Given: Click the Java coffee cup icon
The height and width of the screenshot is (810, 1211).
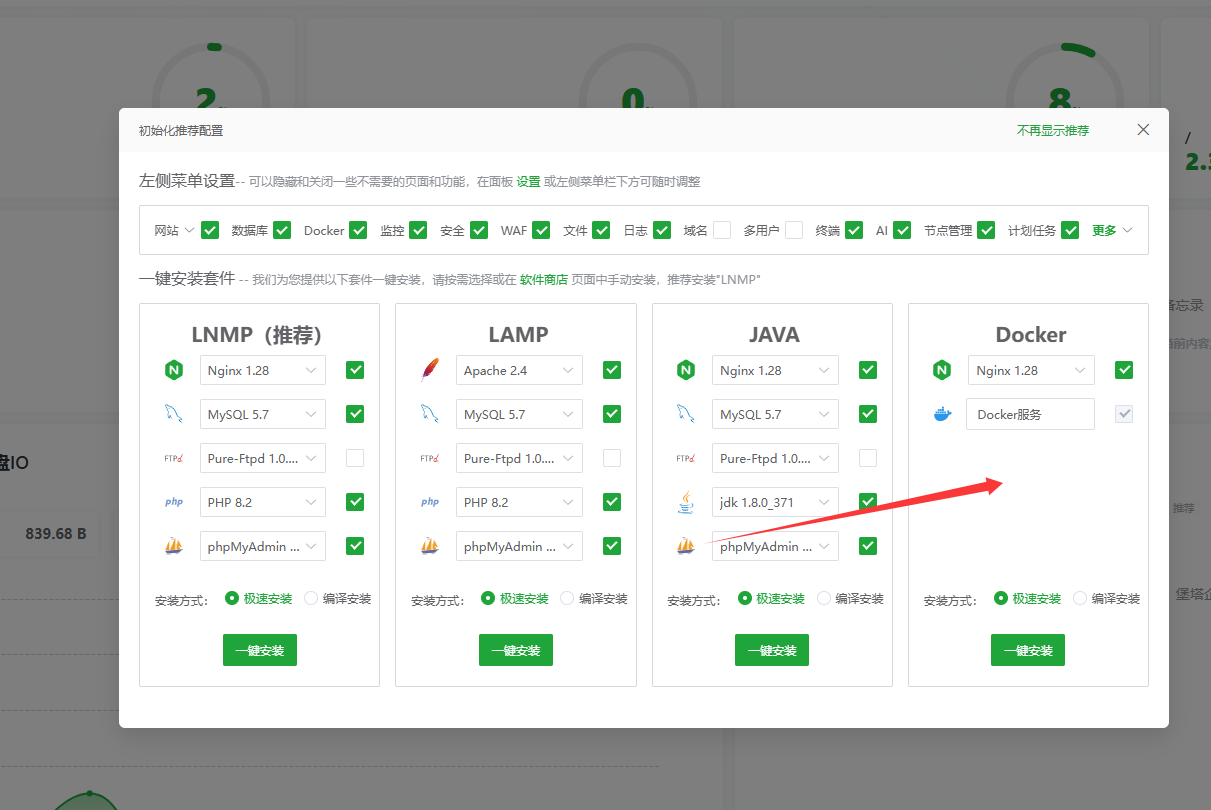Looking at the screenshot, I should point(686,502).
